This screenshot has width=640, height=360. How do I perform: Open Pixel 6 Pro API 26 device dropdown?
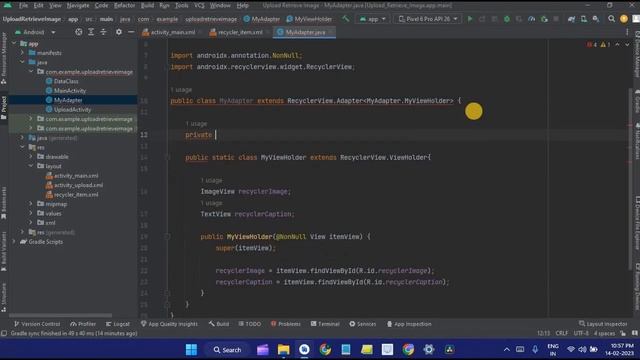pos(427,19)
